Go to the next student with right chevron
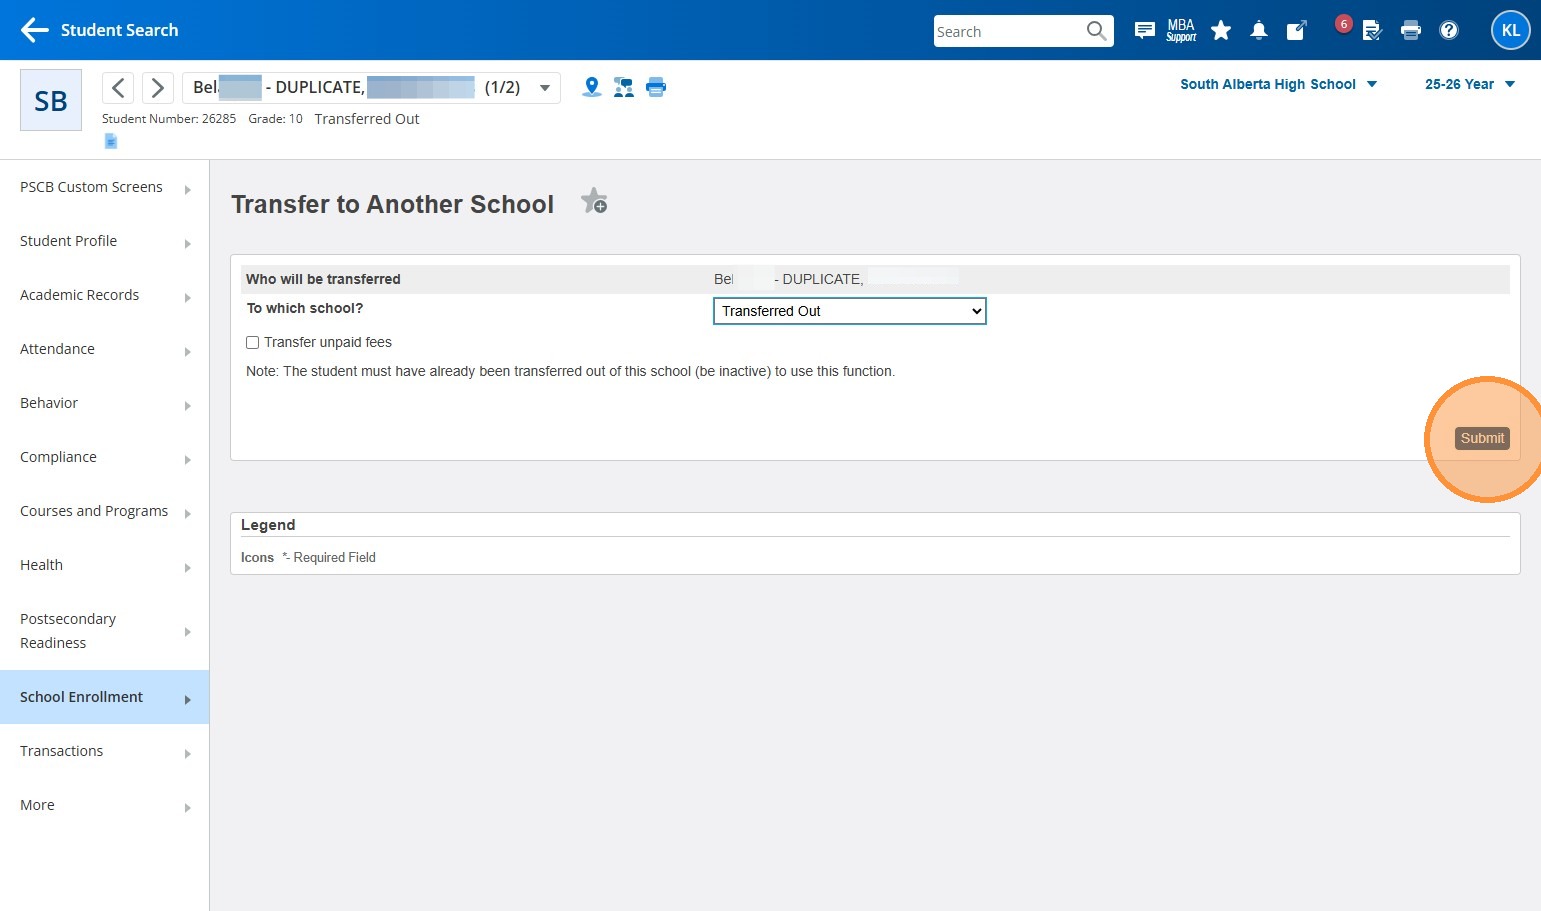 coord(158,88)
